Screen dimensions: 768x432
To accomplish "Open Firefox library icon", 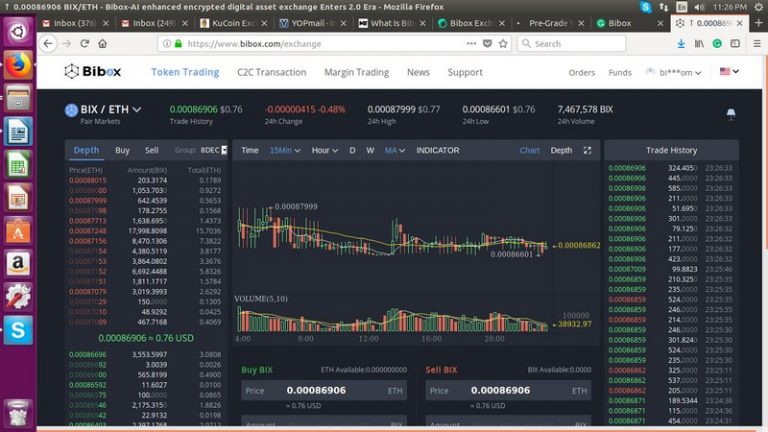I will [699, 44].
